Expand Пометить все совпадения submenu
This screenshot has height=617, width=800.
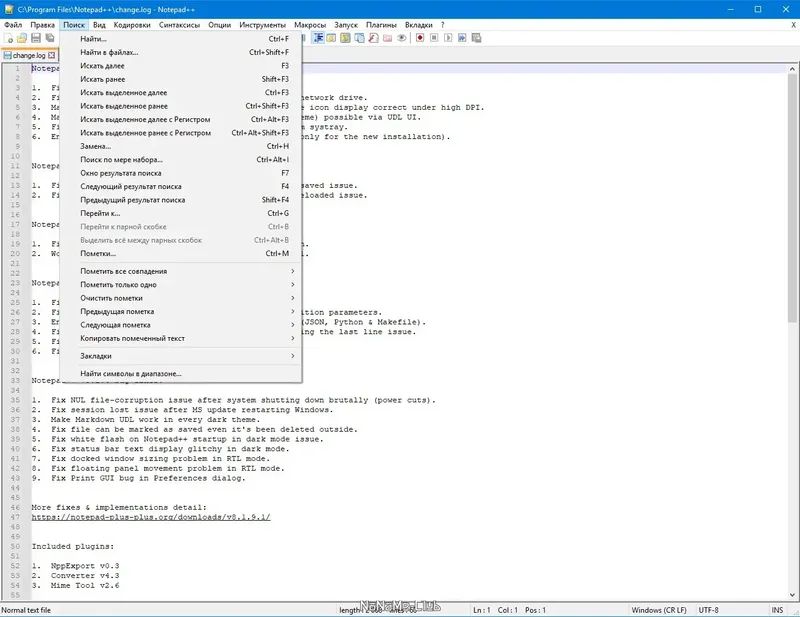pyautogui.click(x=181, y=271)
